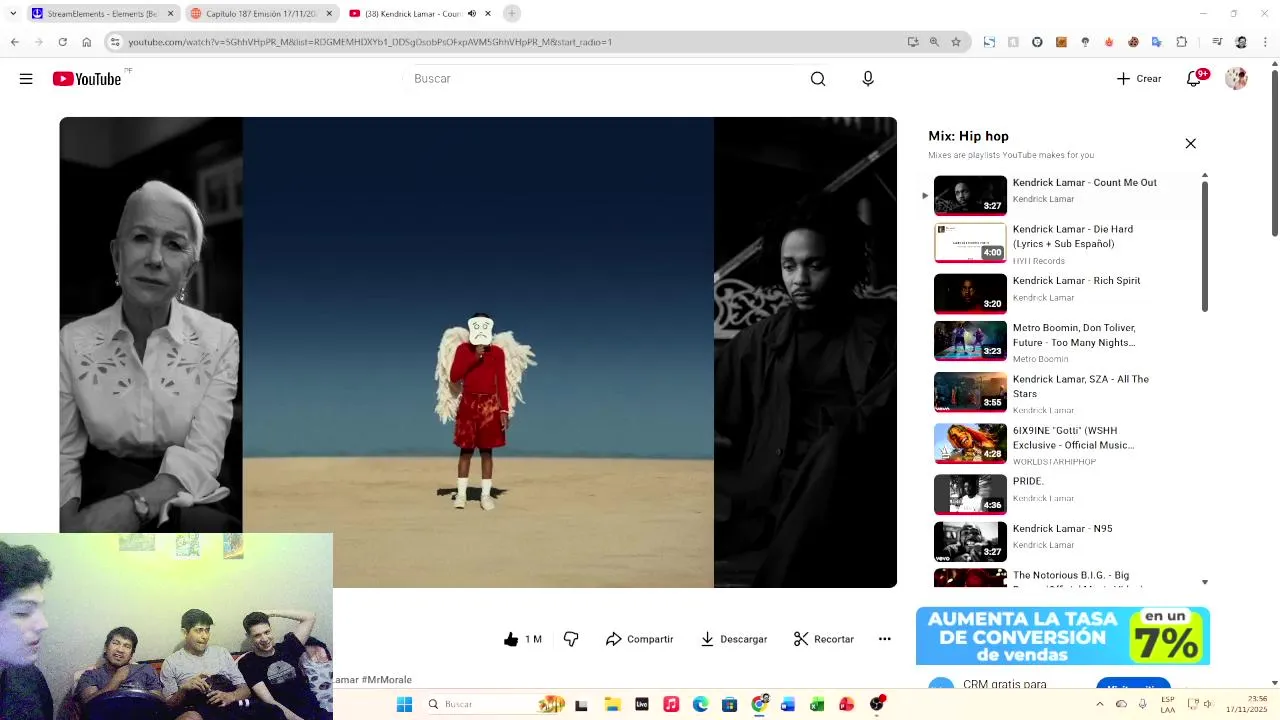This screenshot has height=720, width=1280.
Task: Go to the YouTube home logo
Action: 87,79
